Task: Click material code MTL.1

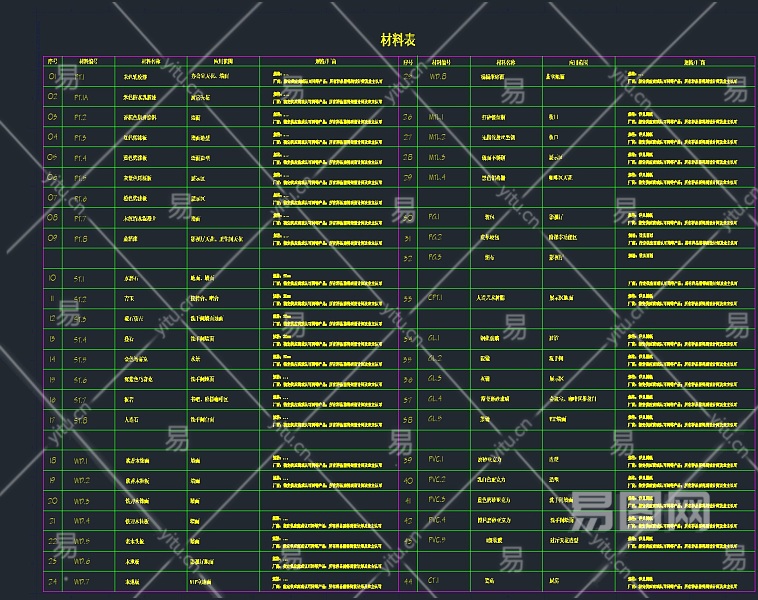Action: click(x=436, y=117)
